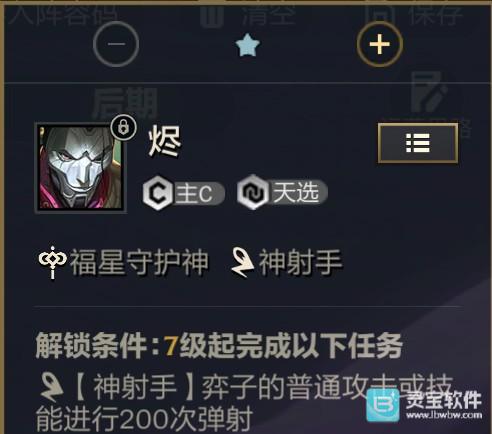Toggle the 主C carry tag
Image resolution: width=492 pixels, height=434 pixels.
pyautogui.click(x=184, y=193)
